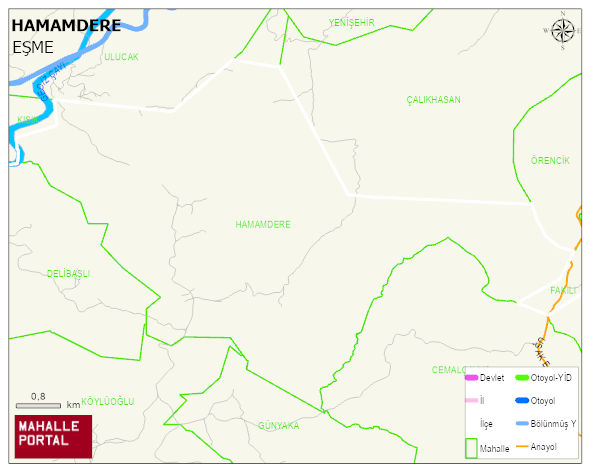Select the YENİŞEHİR neighborhood label
The width and height of the screenshot is (591, 472).
(351, 23)
